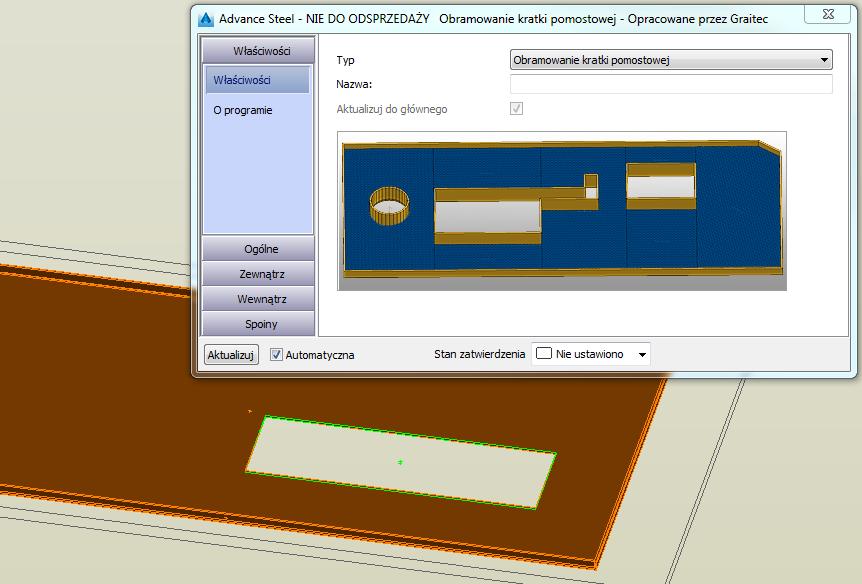Toggle the Automatyczna checkbox

[276, 355]
